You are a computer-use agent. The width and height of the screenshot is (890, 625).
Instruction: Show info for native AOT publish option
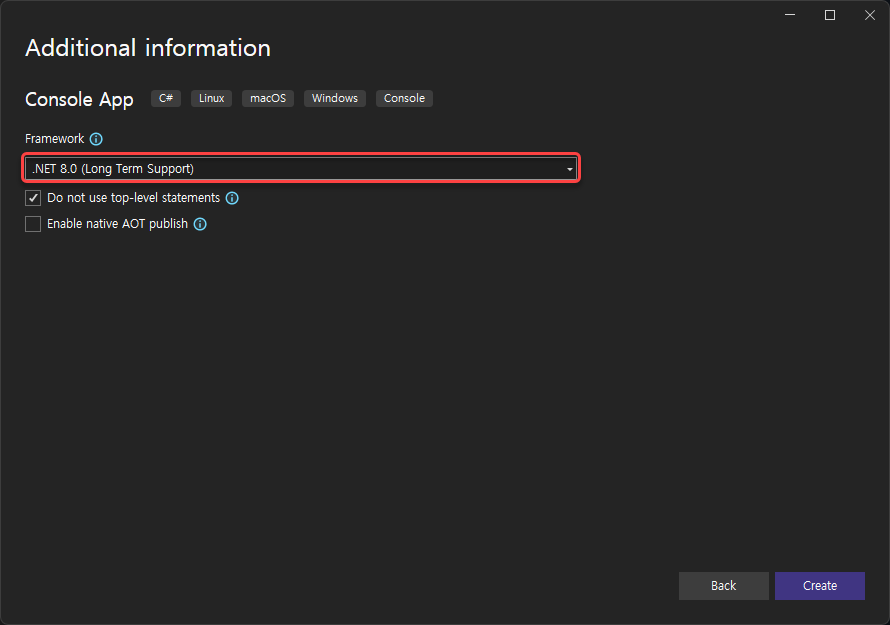click(200, 224)
